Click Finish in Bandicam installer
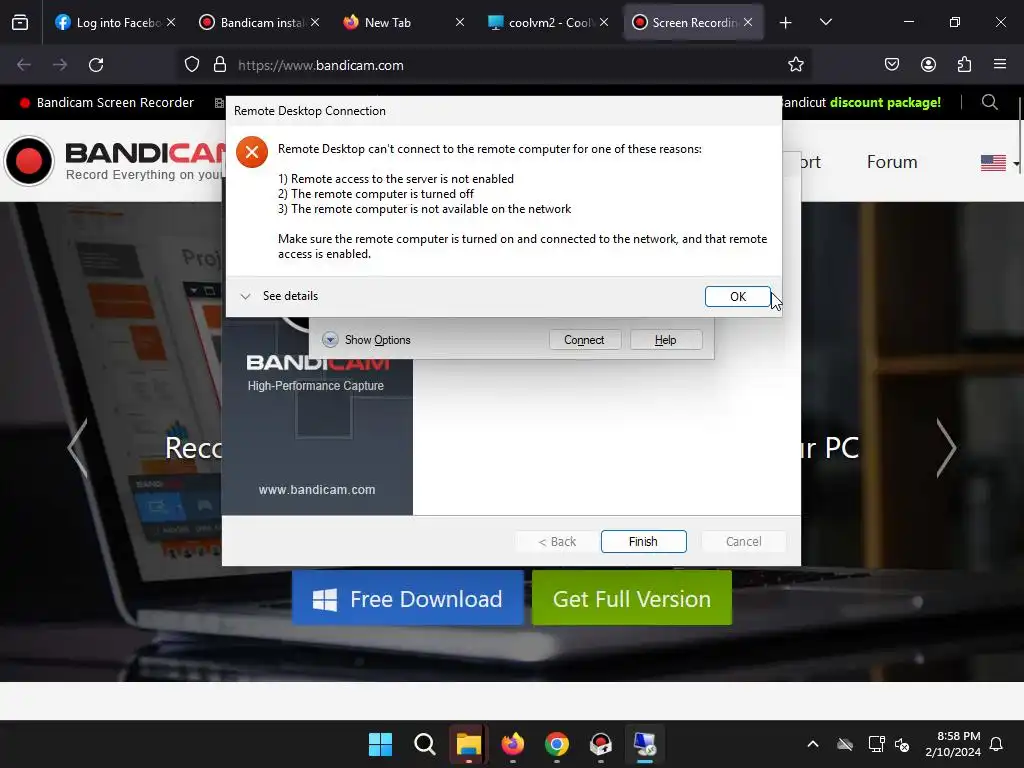Screen dimensions: 1024x768 [643, 541]
